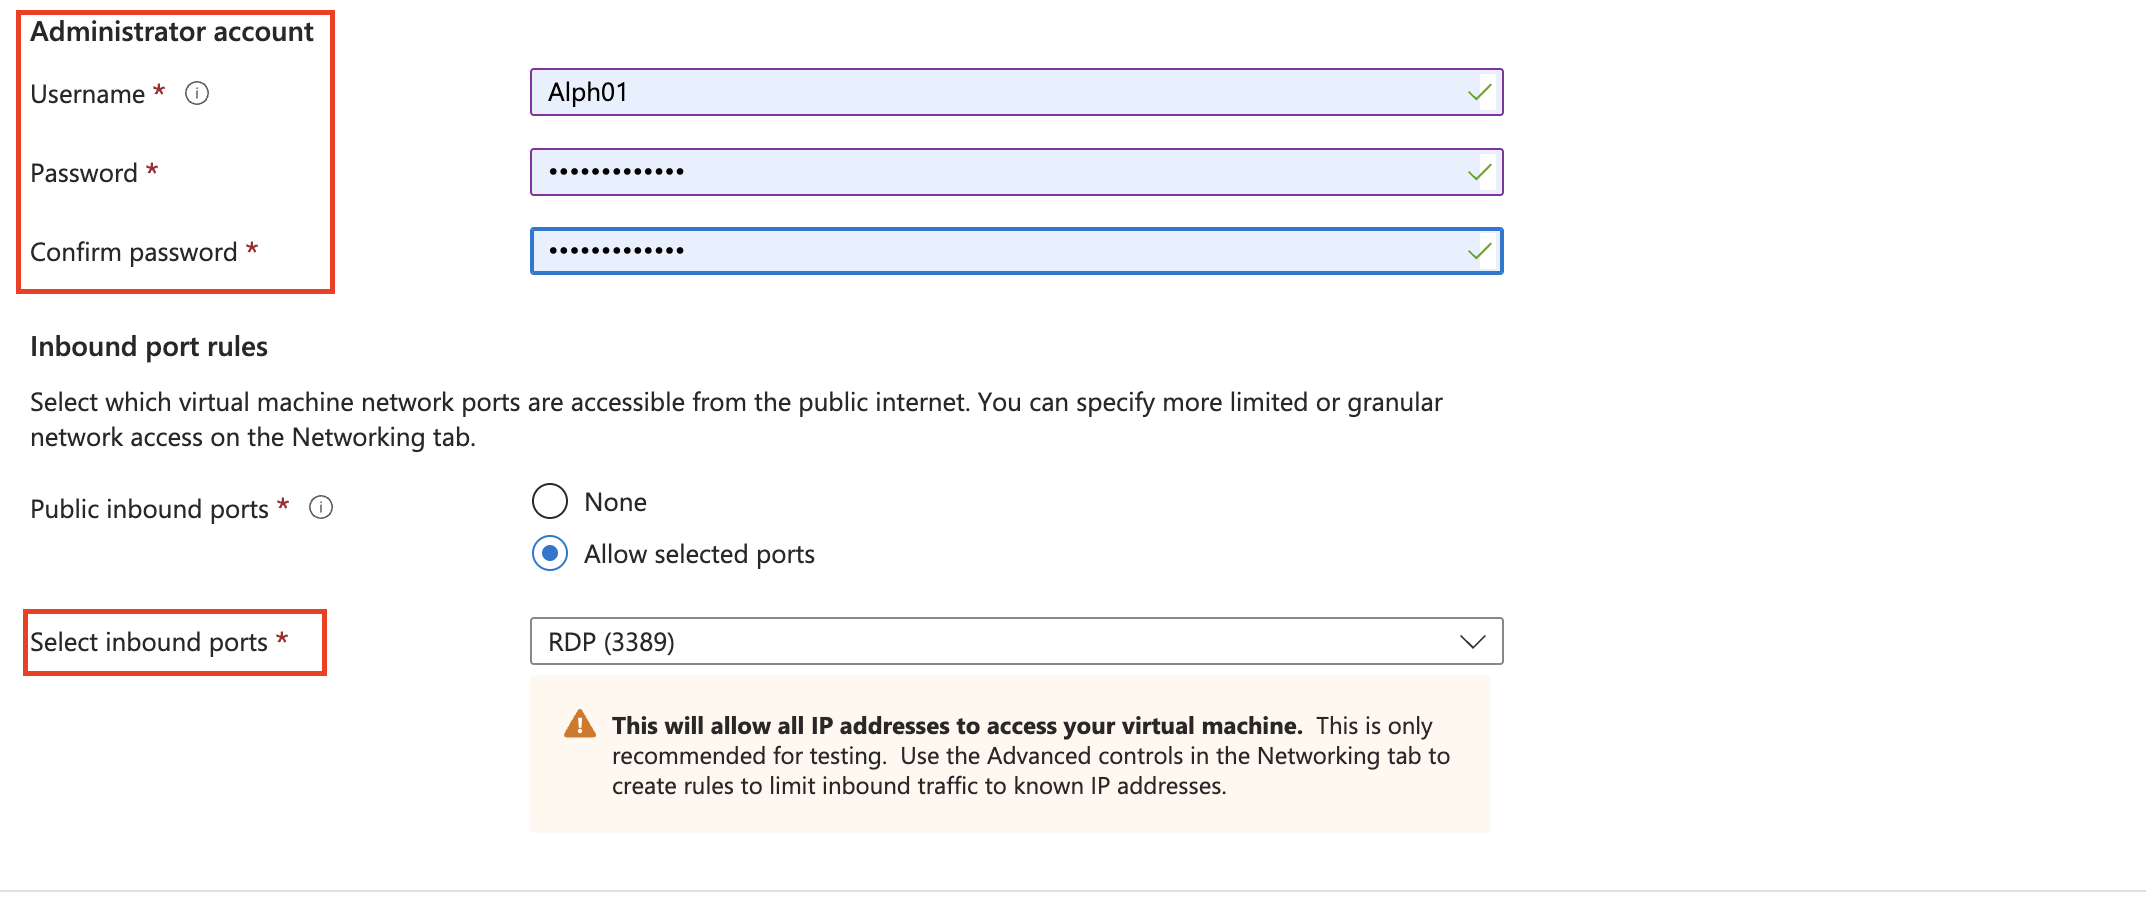Viewport: 2146px width, 898px height.
Task: Select the Allow selected ports radio button
Action: tap(550, 553)
